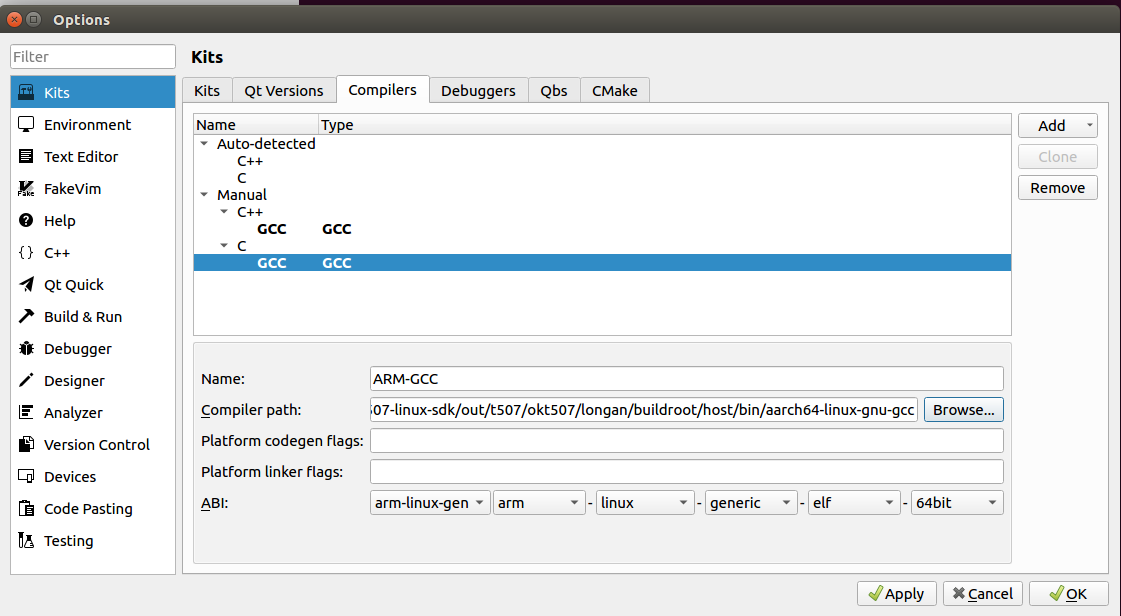1121x616 pixels.
Task: Collapse the C++ node under Manual
Action: tap(224, 212)
